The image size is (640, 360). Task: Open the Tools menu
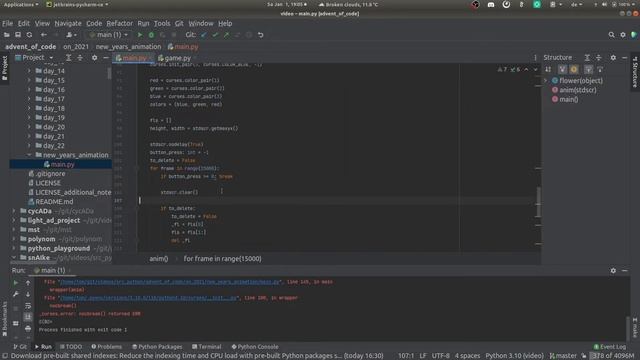click(162, 24)
